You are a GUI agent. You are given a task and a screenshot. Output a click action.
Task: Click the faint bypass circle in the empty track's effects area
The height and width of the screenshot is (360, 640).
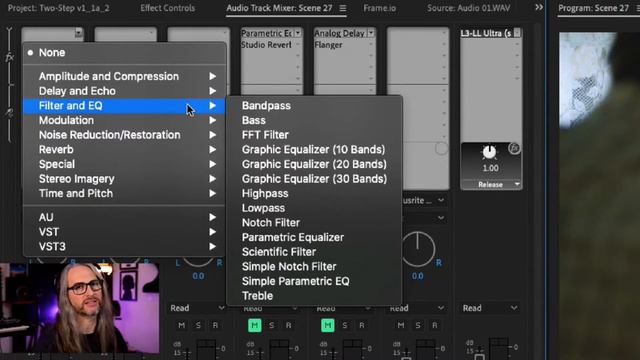441,149
